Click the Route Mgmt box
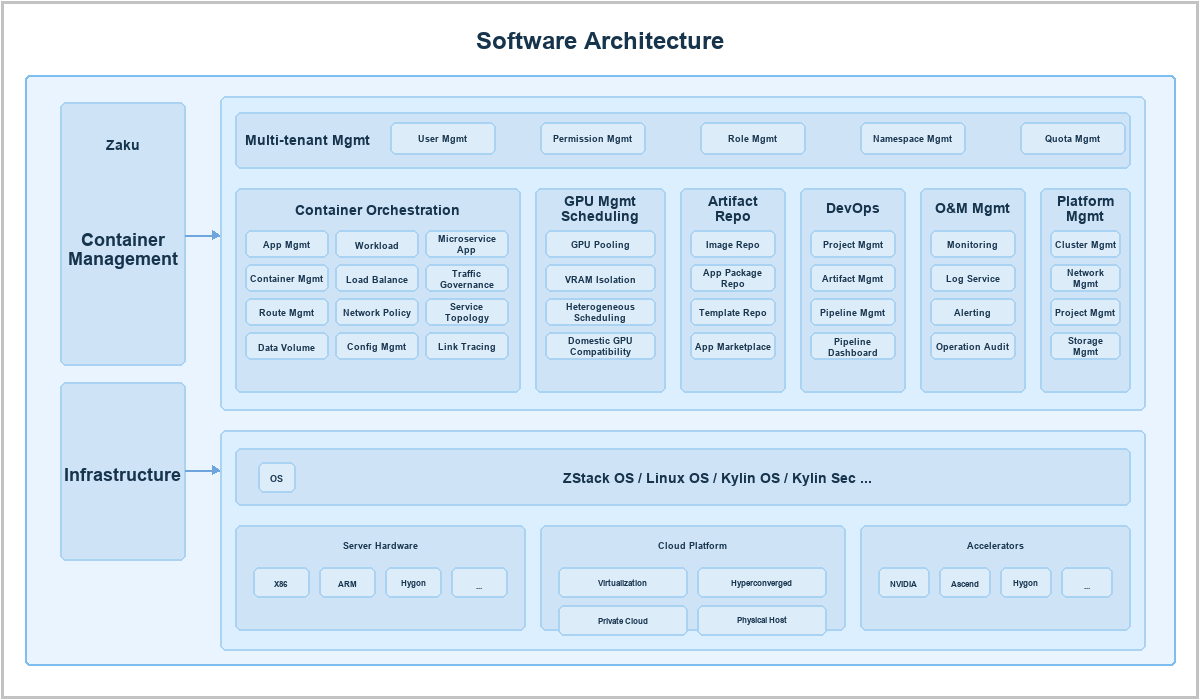Screen dimensions: 1200x700 287,313
